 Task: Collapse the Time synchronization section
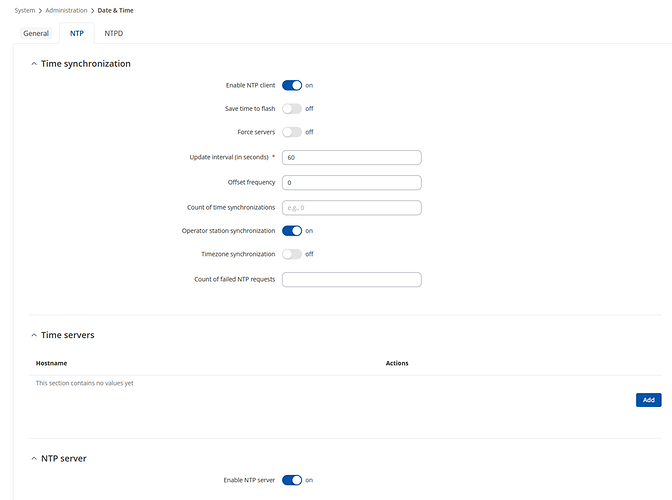point(33,64)
